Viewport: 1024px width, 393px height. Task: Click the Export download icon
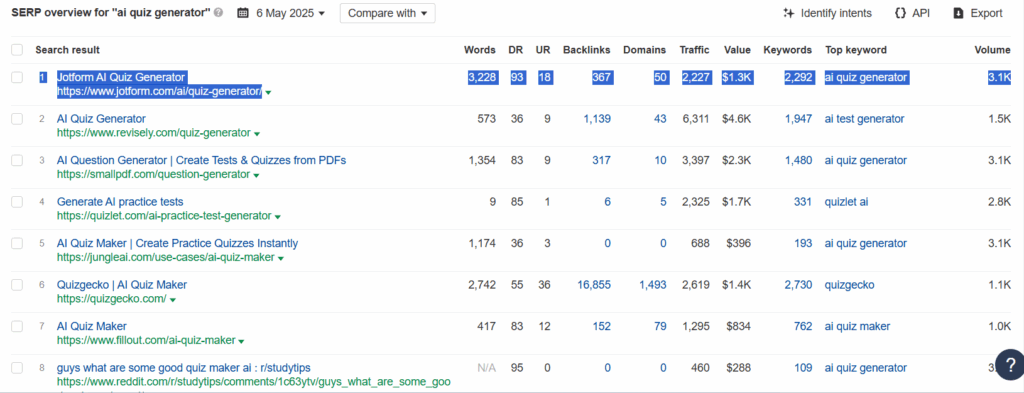[x=959, y=13]
